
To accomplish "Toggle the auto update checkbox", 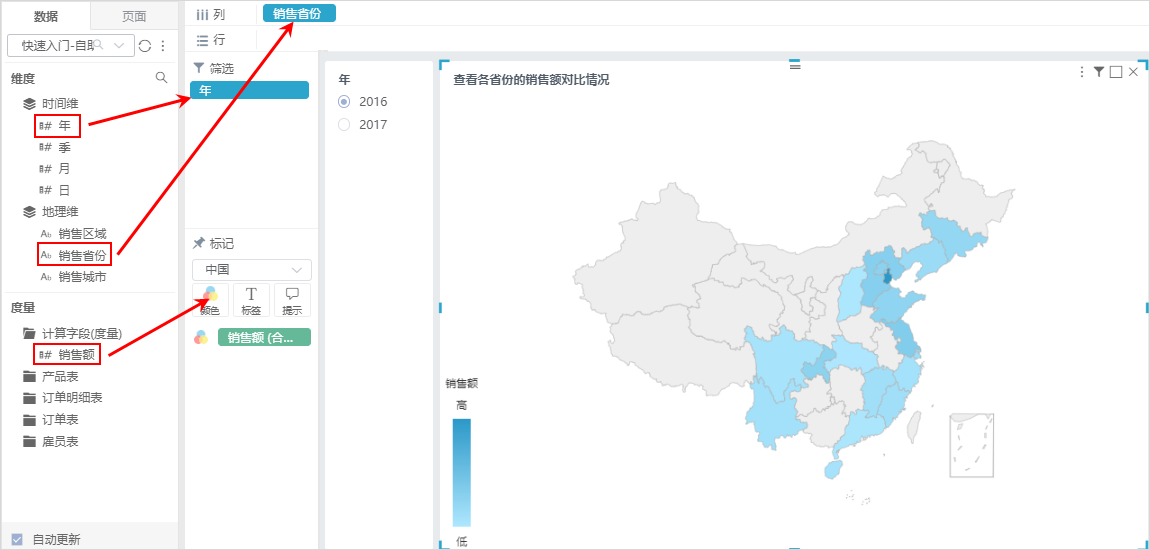I will (17, 540).
